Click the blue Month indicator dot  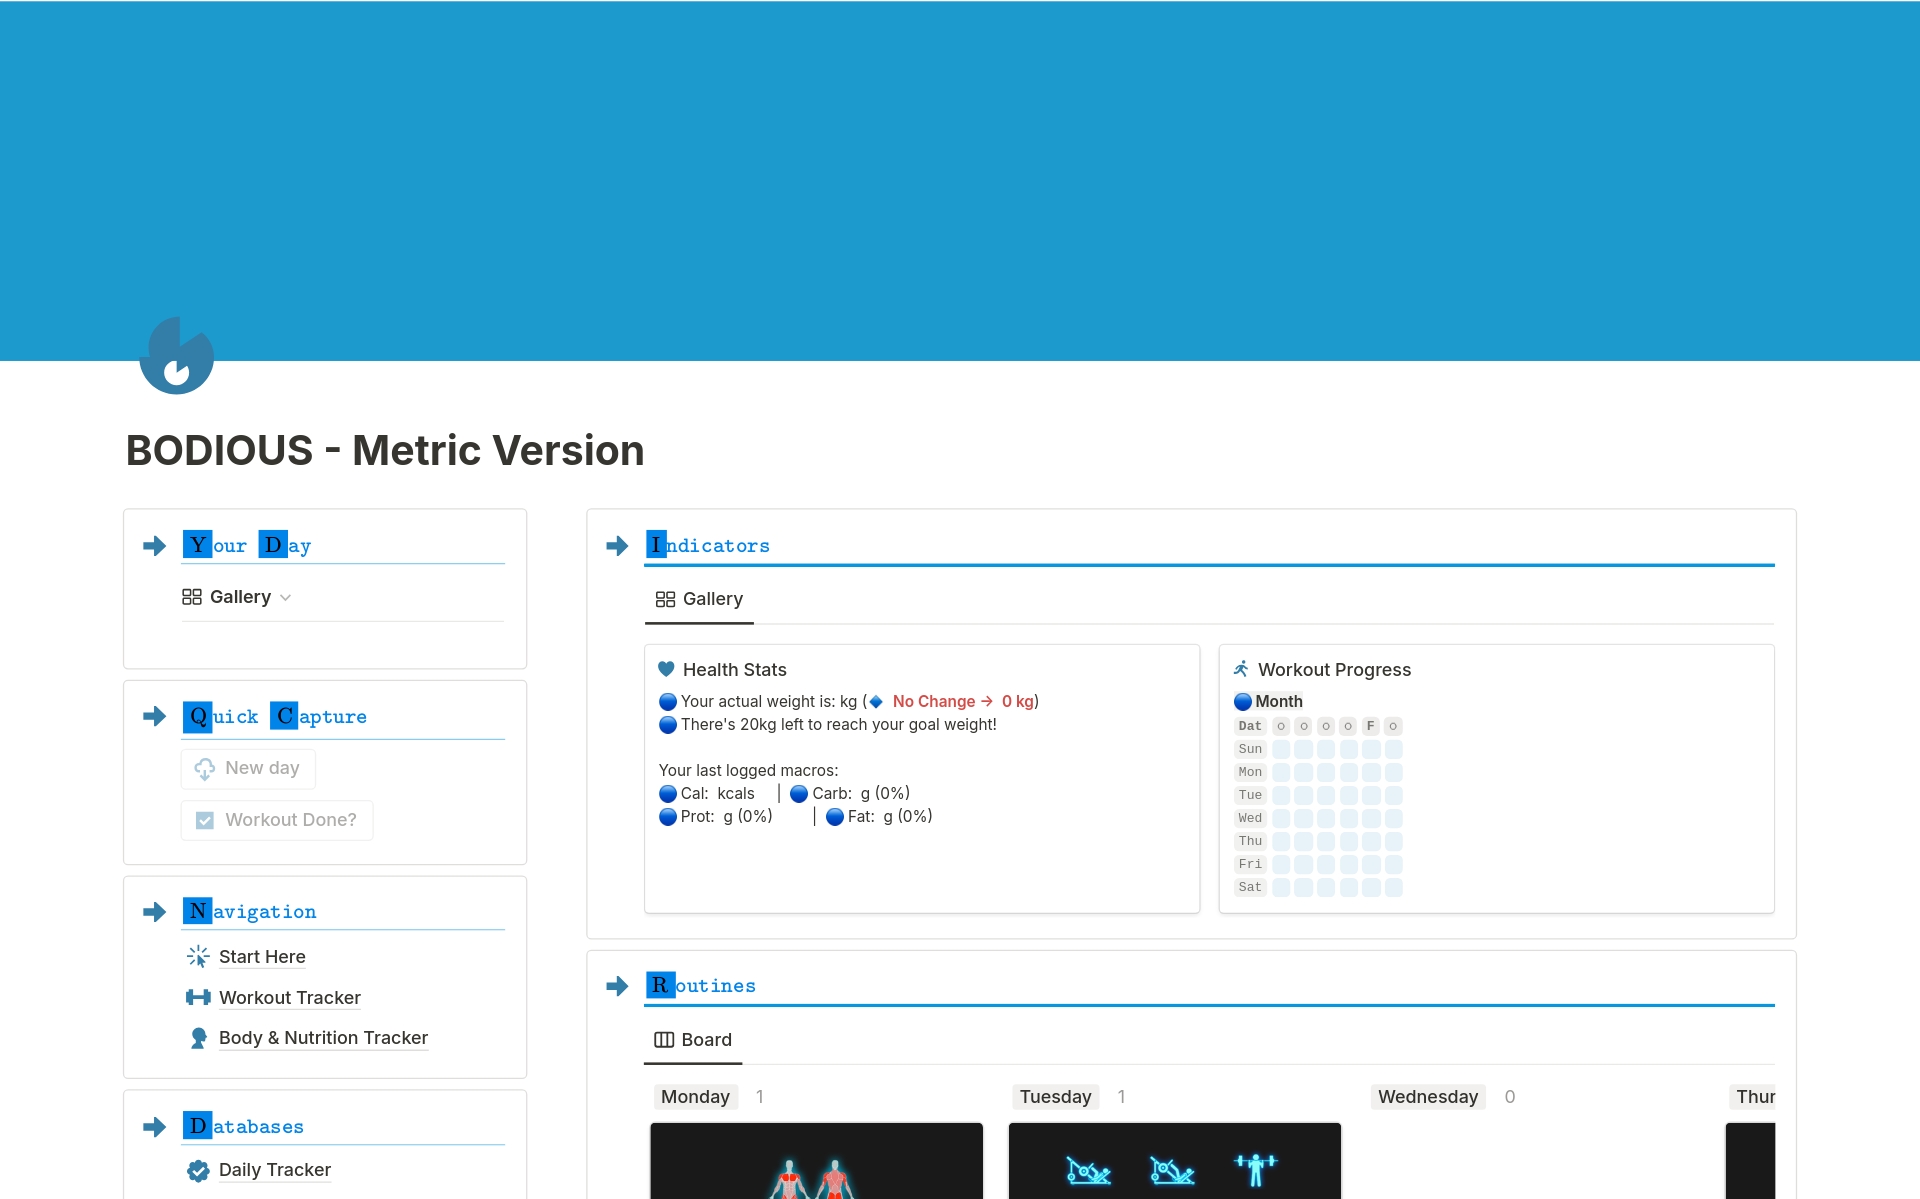point(1242,701)
